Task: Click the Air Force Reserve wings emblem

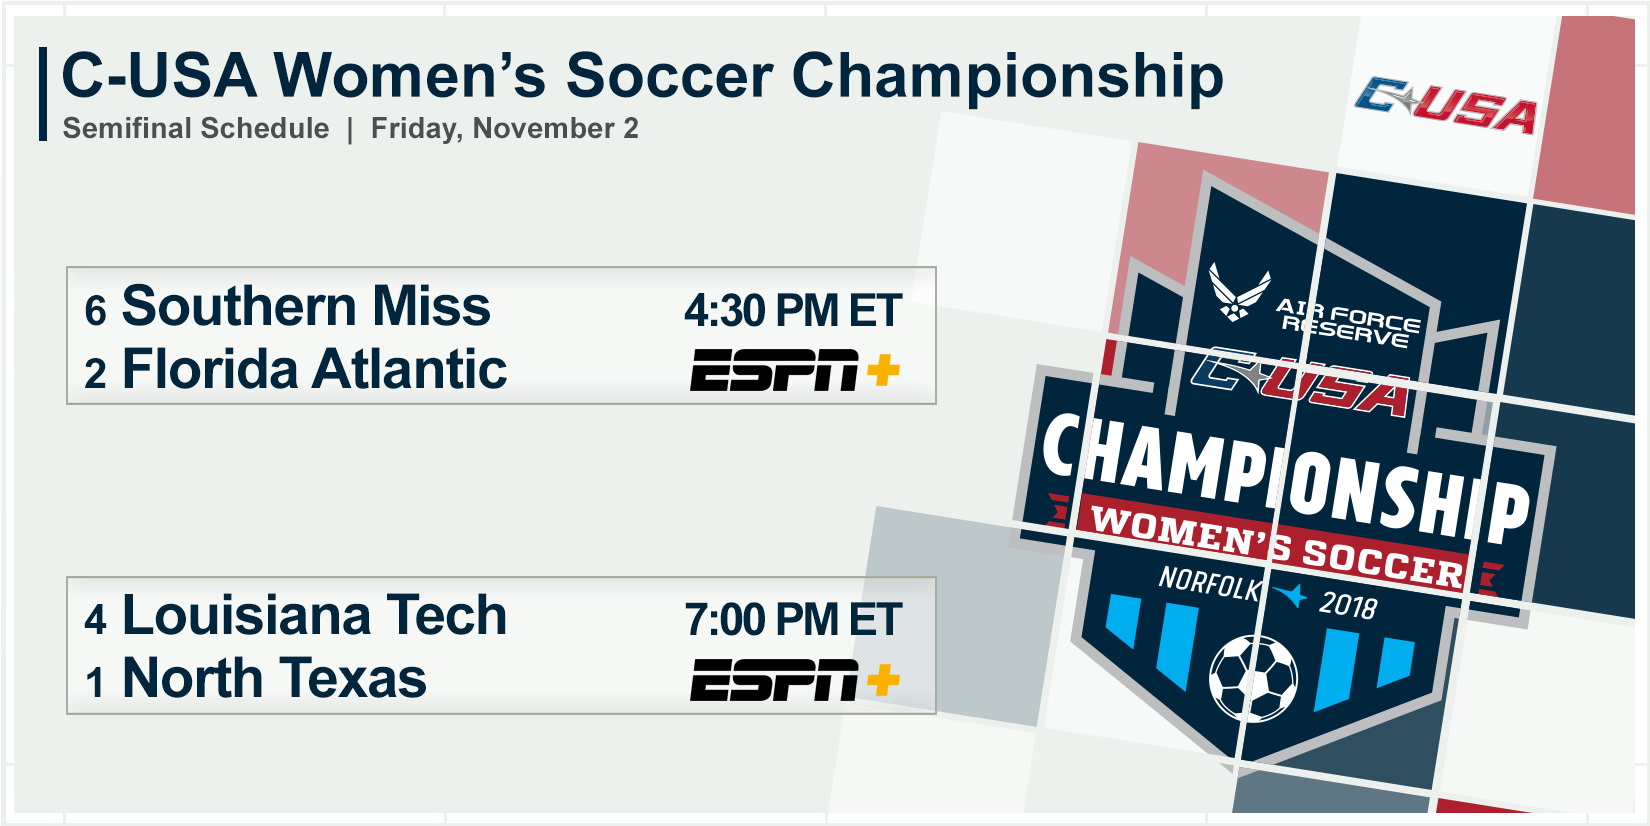Action: pos(1239,291)
